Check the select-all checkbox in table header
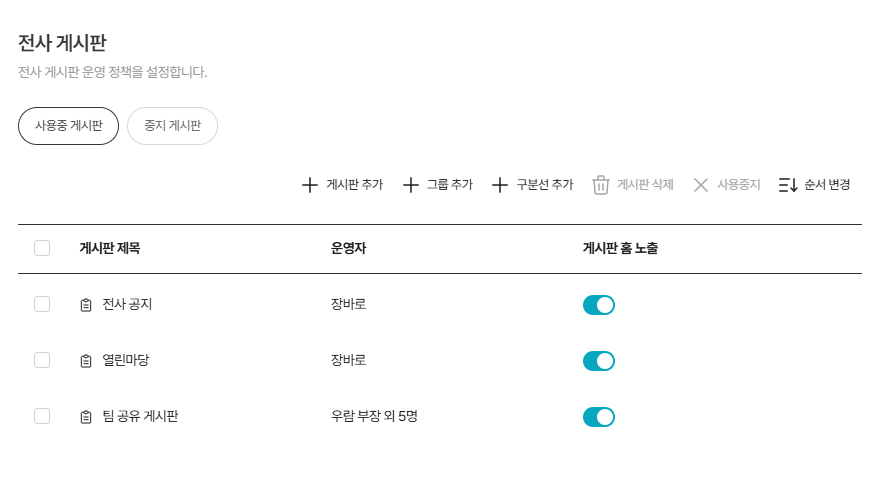Viewport: 878px width, 481px height. coord(42,248)
